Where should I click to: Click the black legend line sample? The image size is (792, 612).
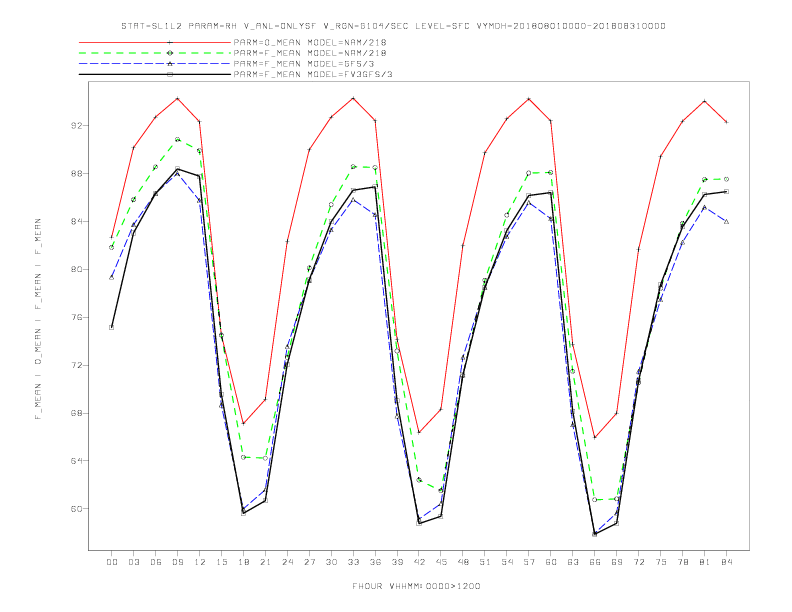tap(155, 74)
